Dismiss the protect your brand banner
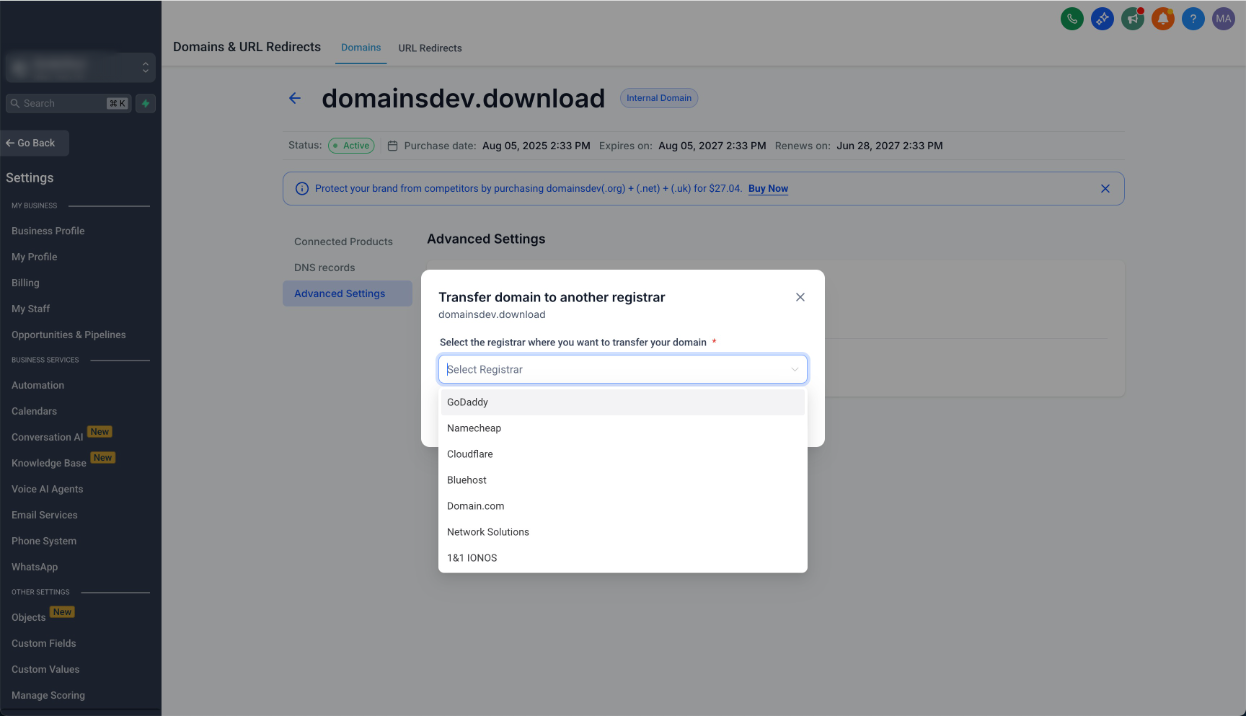This screenshot has height=716, width=1246. coord(1105,188)
